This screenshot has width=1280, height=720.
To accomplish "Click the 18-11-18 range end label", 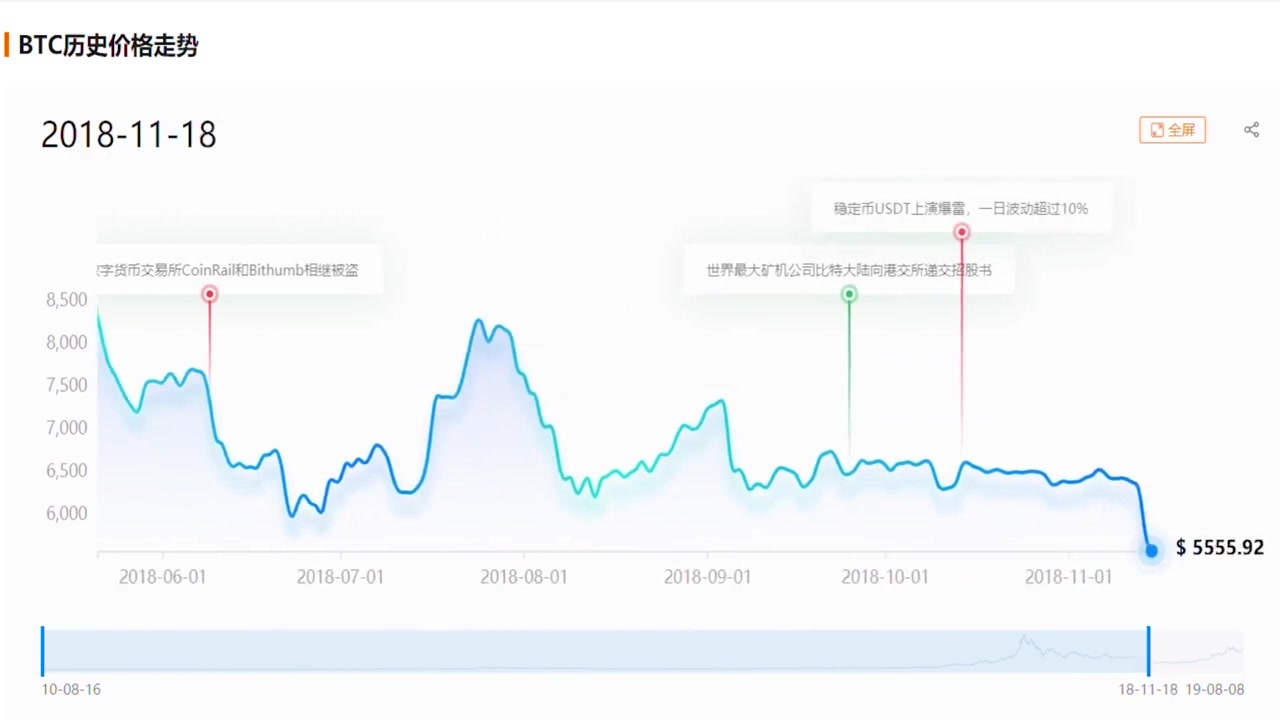I will click(x=1148, y=690).
